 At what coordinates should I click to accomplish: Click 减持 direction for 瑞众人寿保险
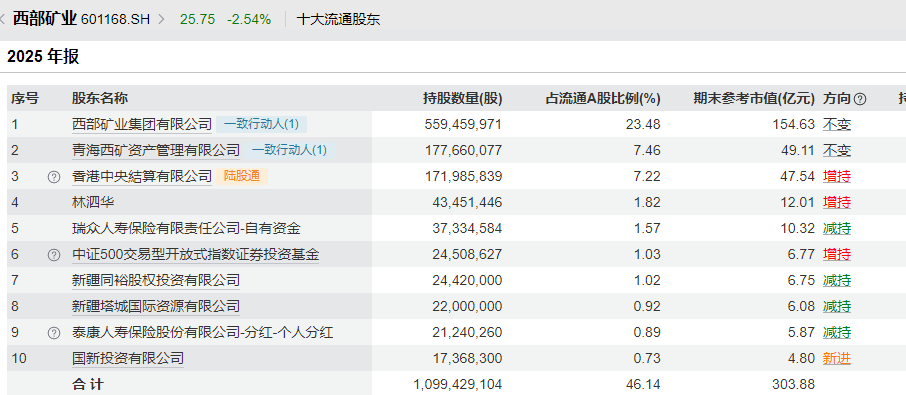[x=837, y=229]
